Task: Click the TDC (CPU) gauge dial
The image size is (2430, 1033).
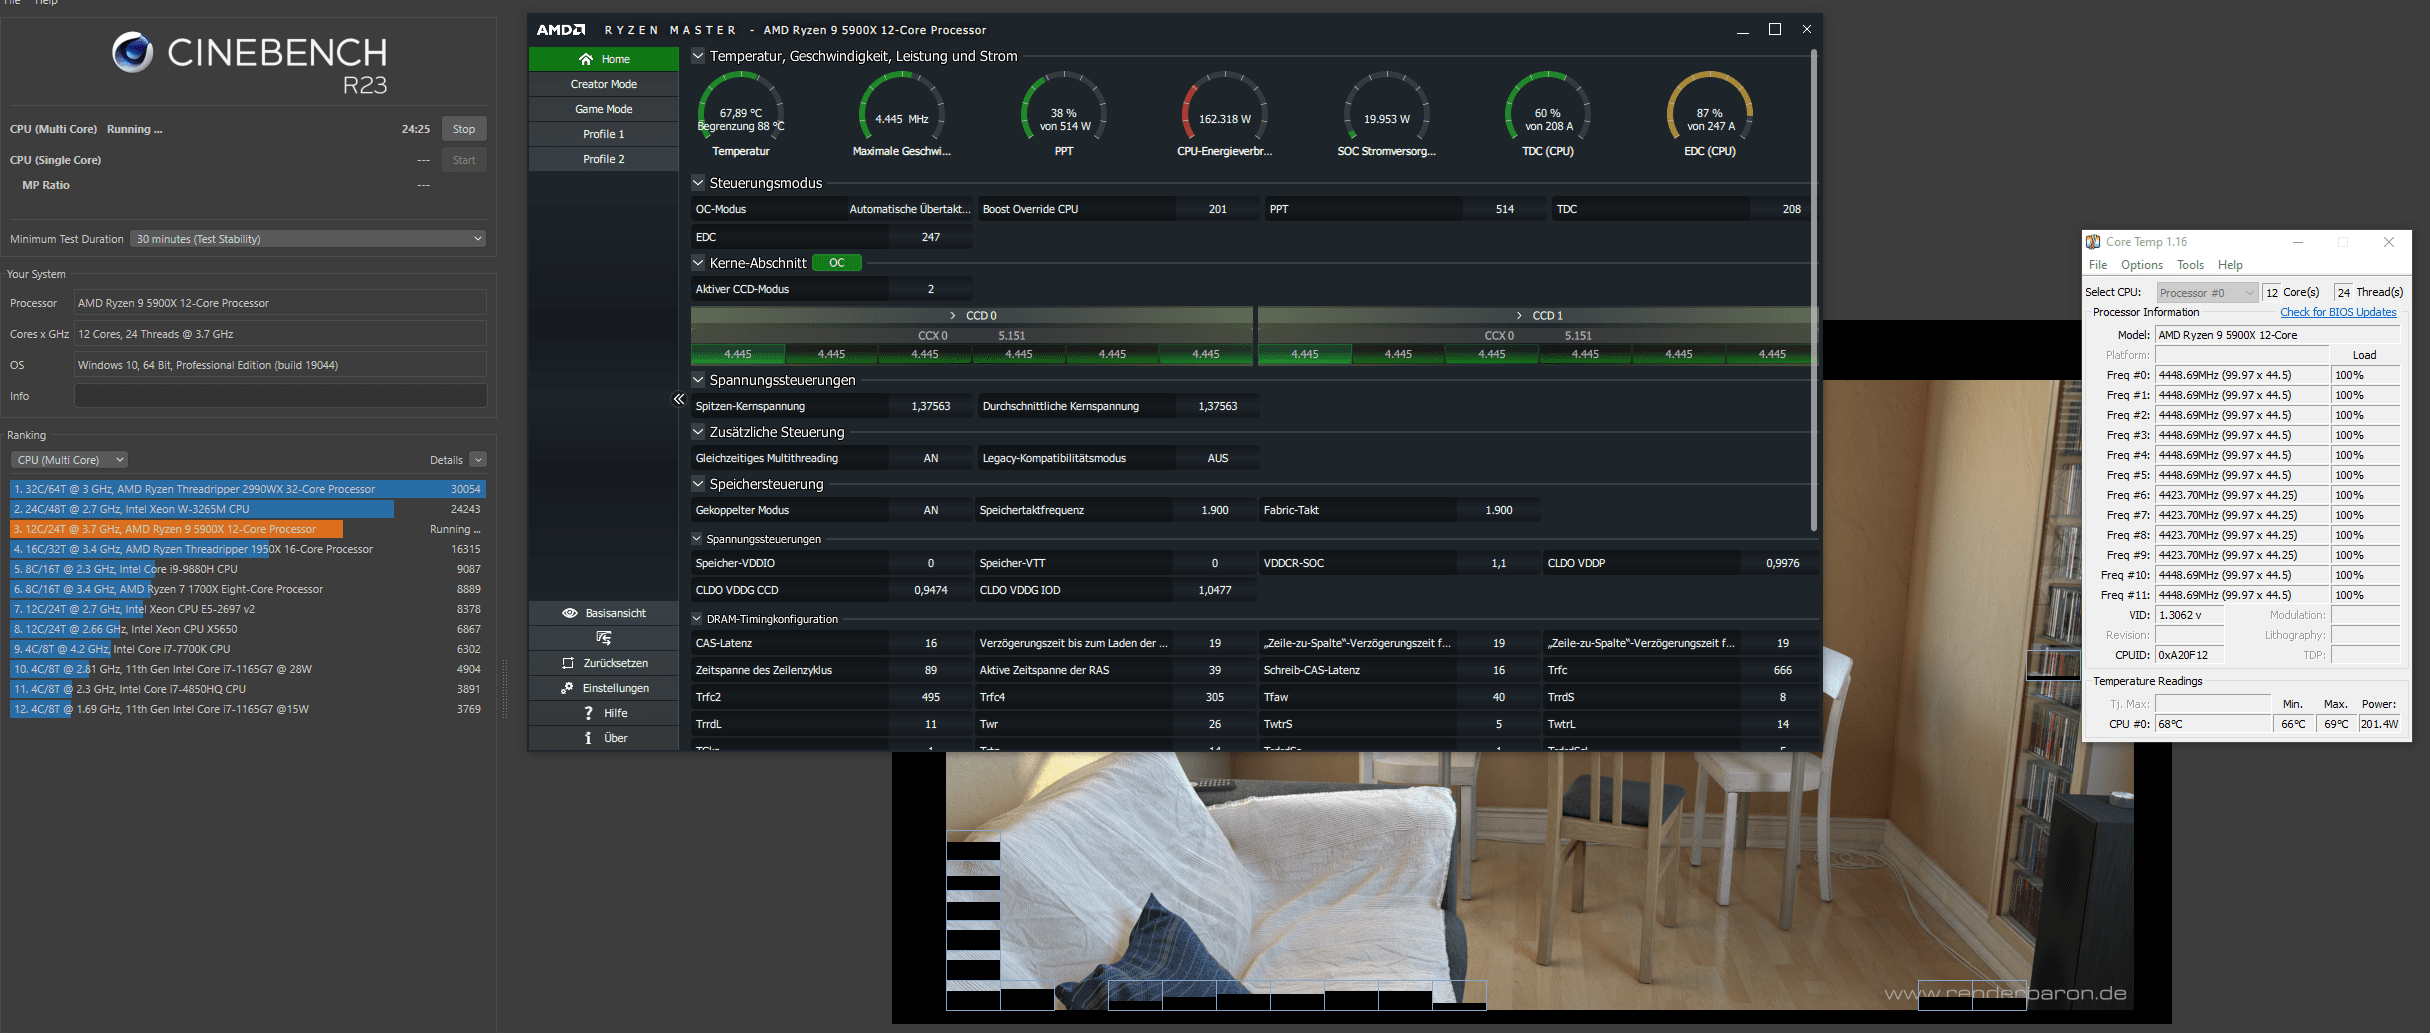Action: click(1548, 107)
